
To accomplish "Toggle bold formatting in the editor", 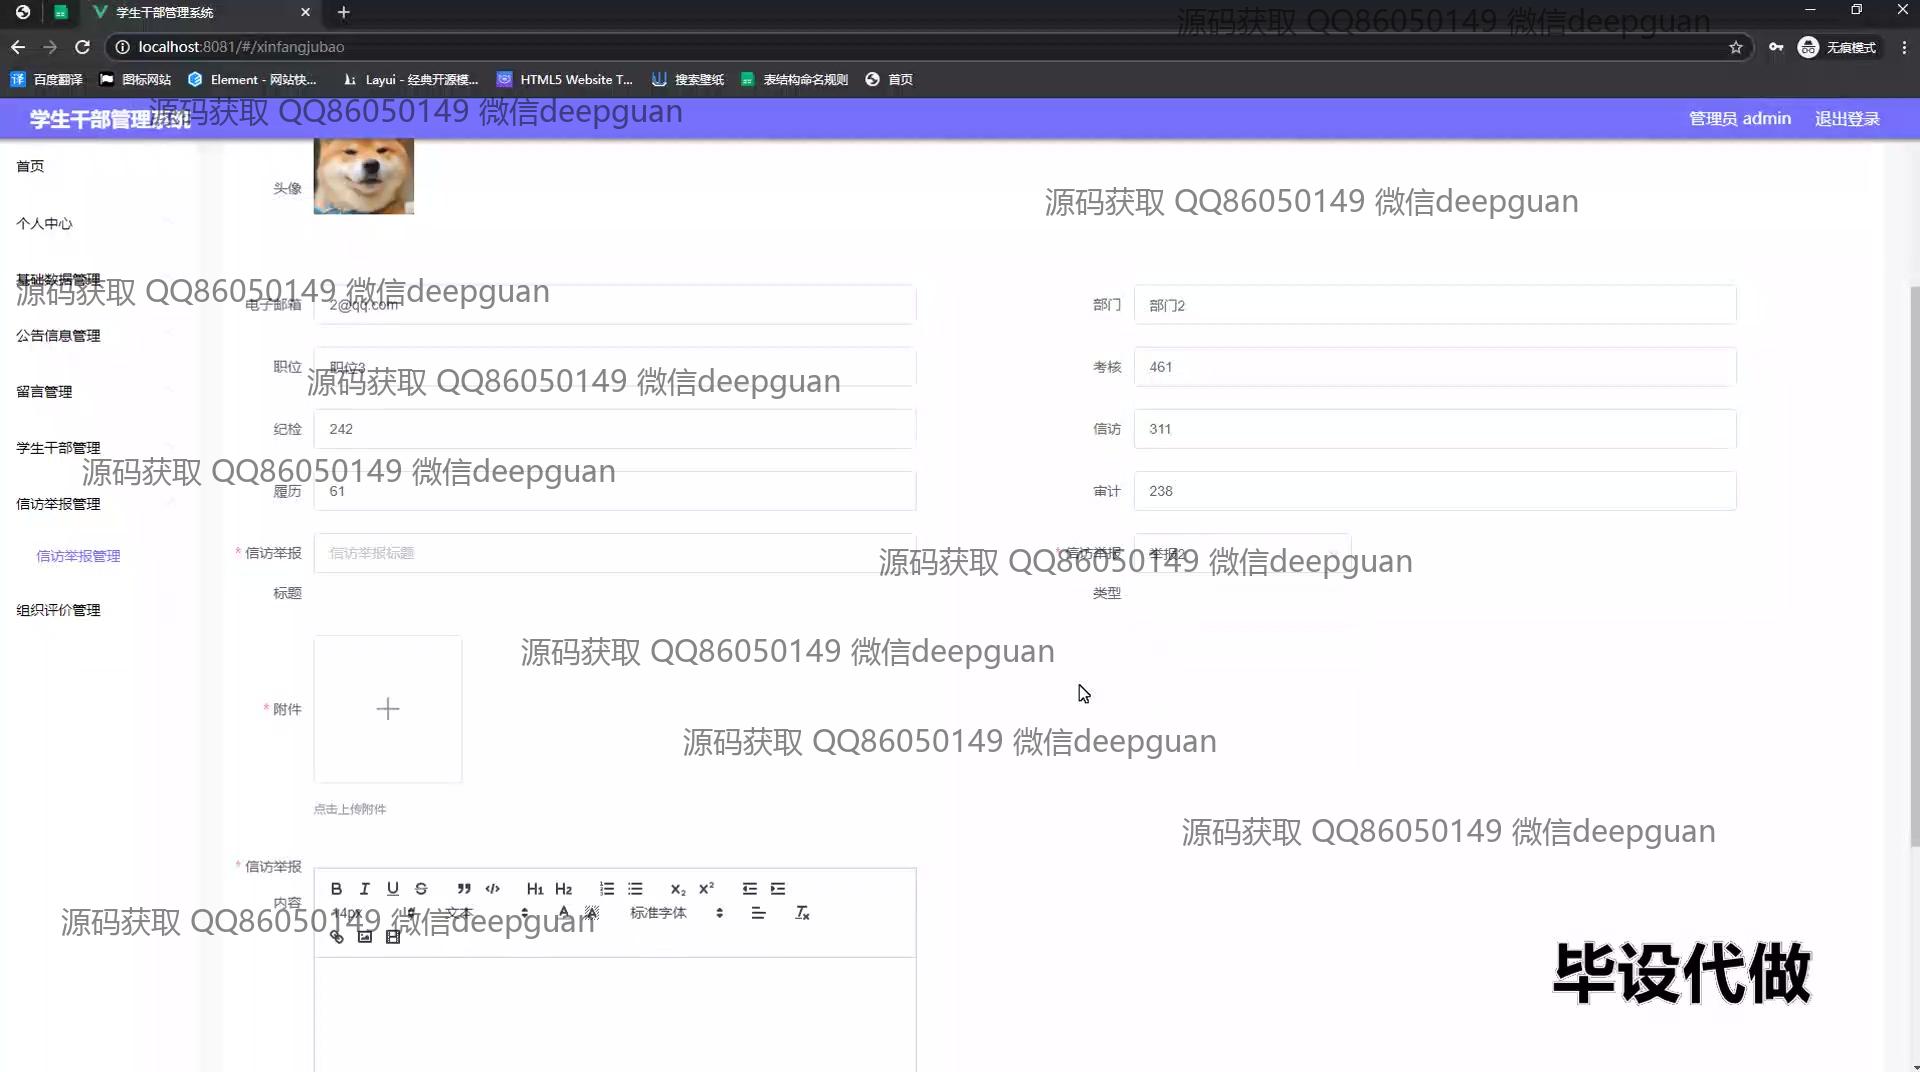I will click(337, 888).
